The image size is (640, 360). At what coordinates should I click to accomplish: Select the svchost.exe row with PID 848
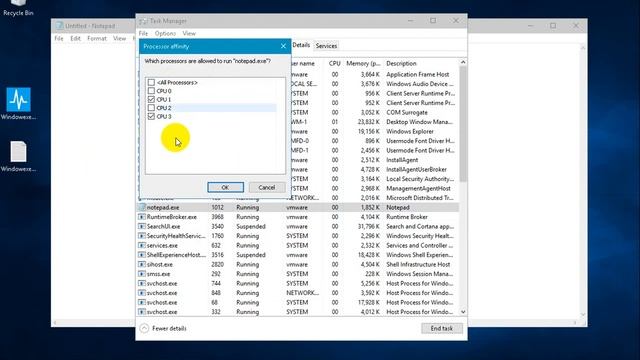tap(298, 293)
